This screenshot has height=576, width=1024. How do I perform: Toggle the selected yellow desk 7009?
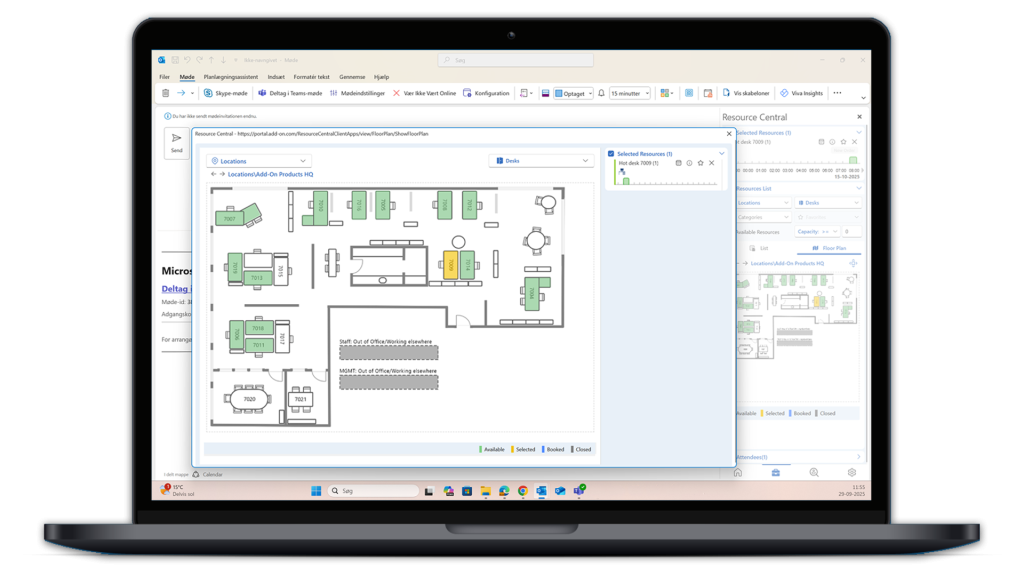(451, 265)
